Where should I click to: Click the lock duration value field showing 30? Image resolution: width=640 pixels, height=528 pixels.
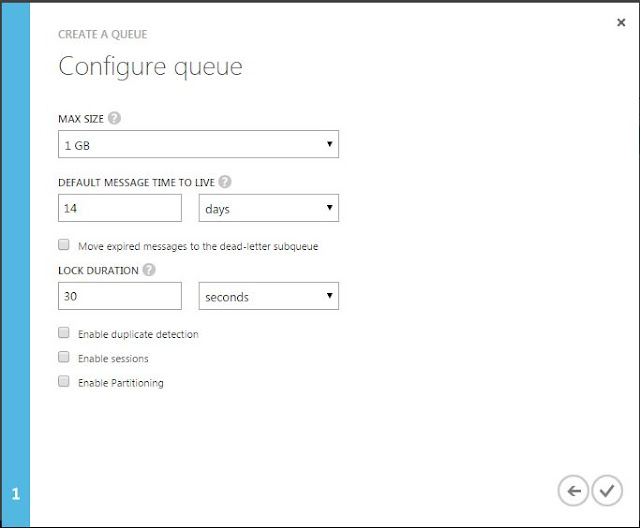point(119,296)
